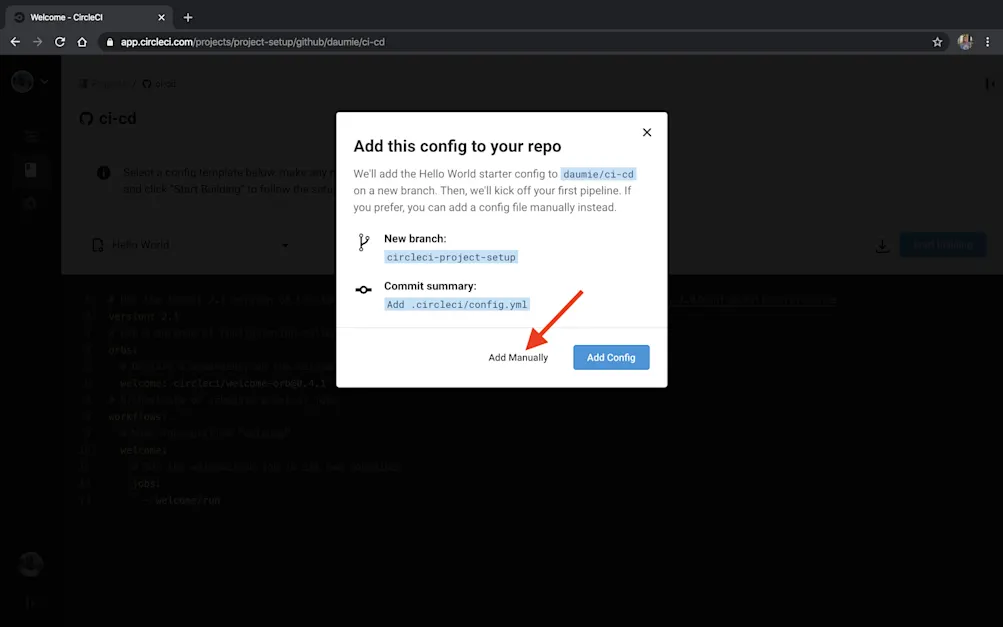Image resolution: width=1003 pixels, height=627 pixels.
Task: Click the download config icon
Action: [882, 245]
